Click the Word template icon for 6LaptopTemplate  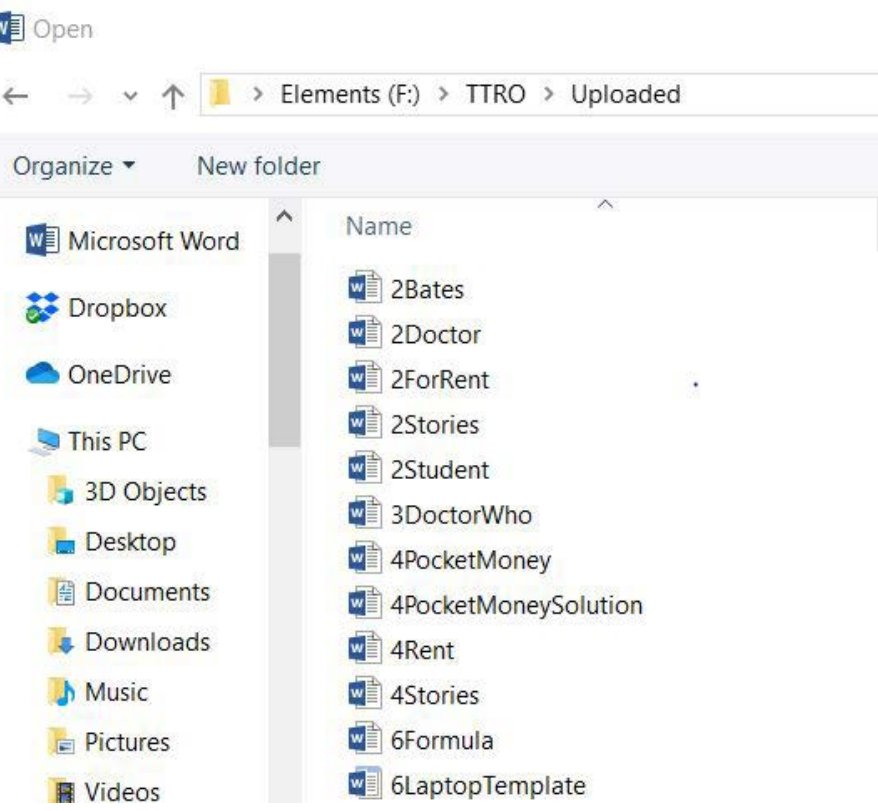point(365,784)
